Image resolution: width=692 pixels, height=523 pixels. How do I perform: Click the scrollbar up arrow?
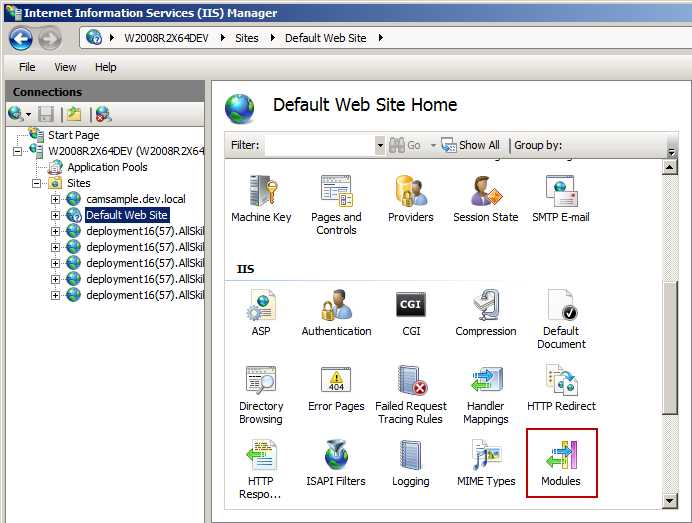click(670, 167)
